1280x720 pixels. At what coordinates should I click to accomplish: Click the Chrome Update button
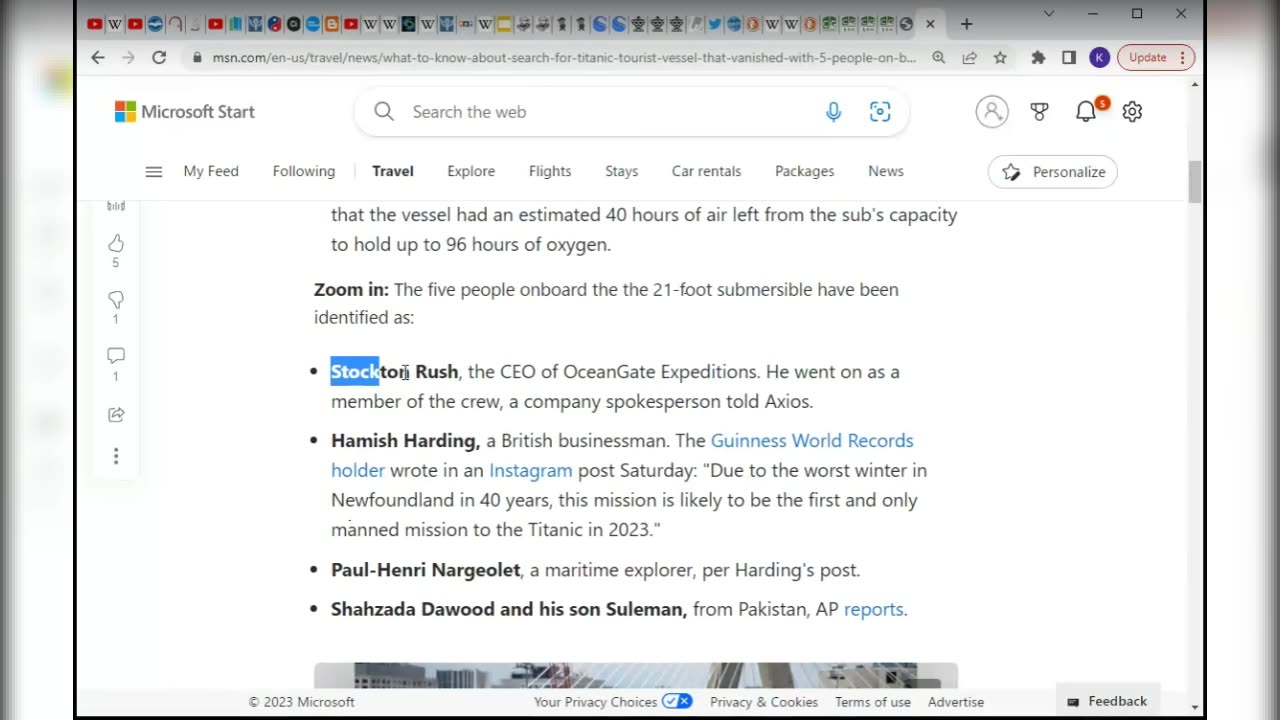pyautogui.click(x=1155, y=58)
